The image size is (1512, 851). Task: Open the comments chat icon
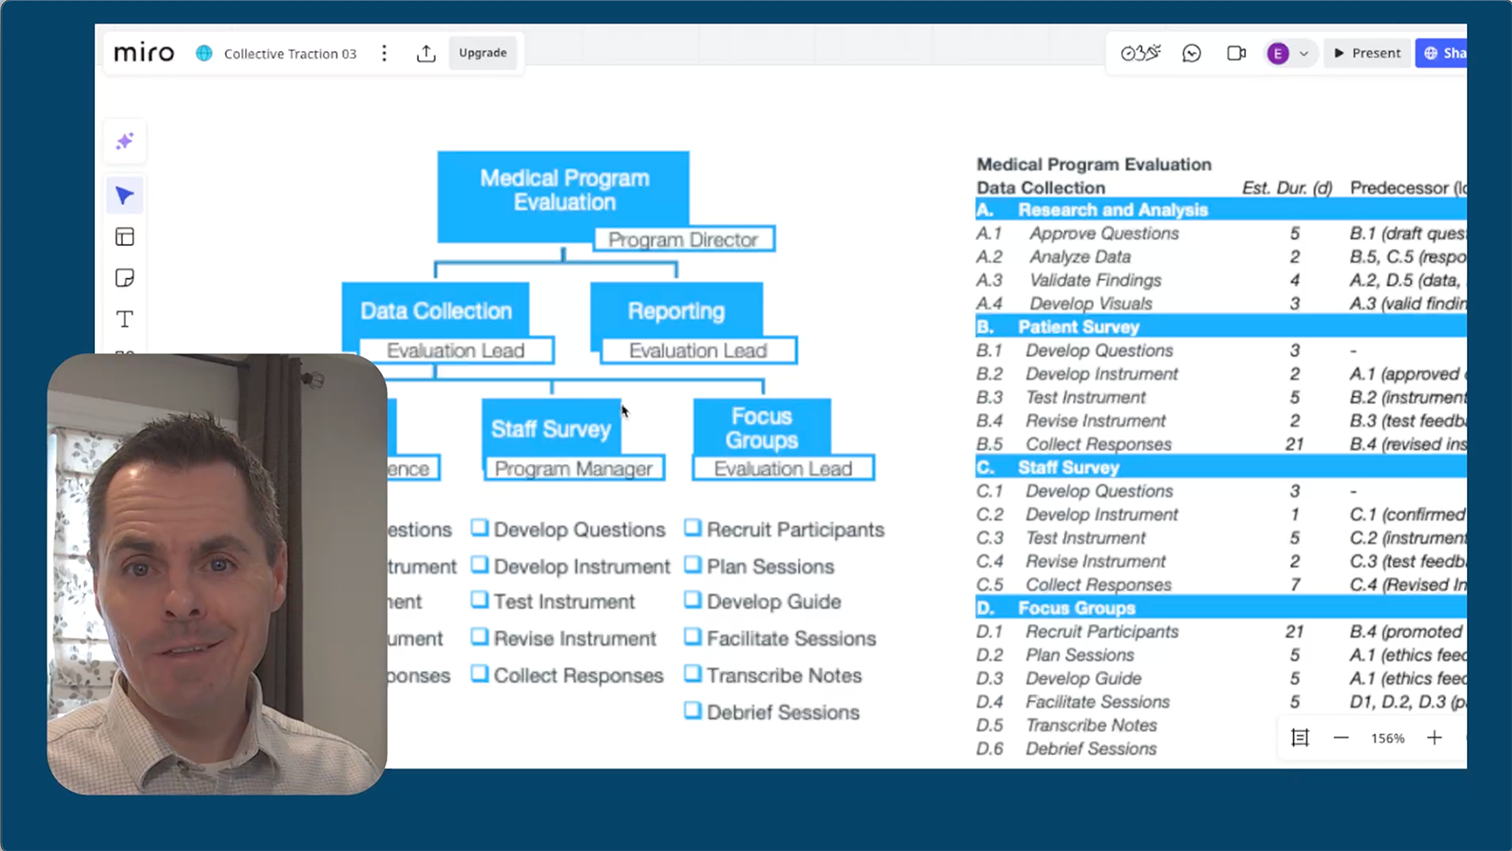[x=1191, y=54]
